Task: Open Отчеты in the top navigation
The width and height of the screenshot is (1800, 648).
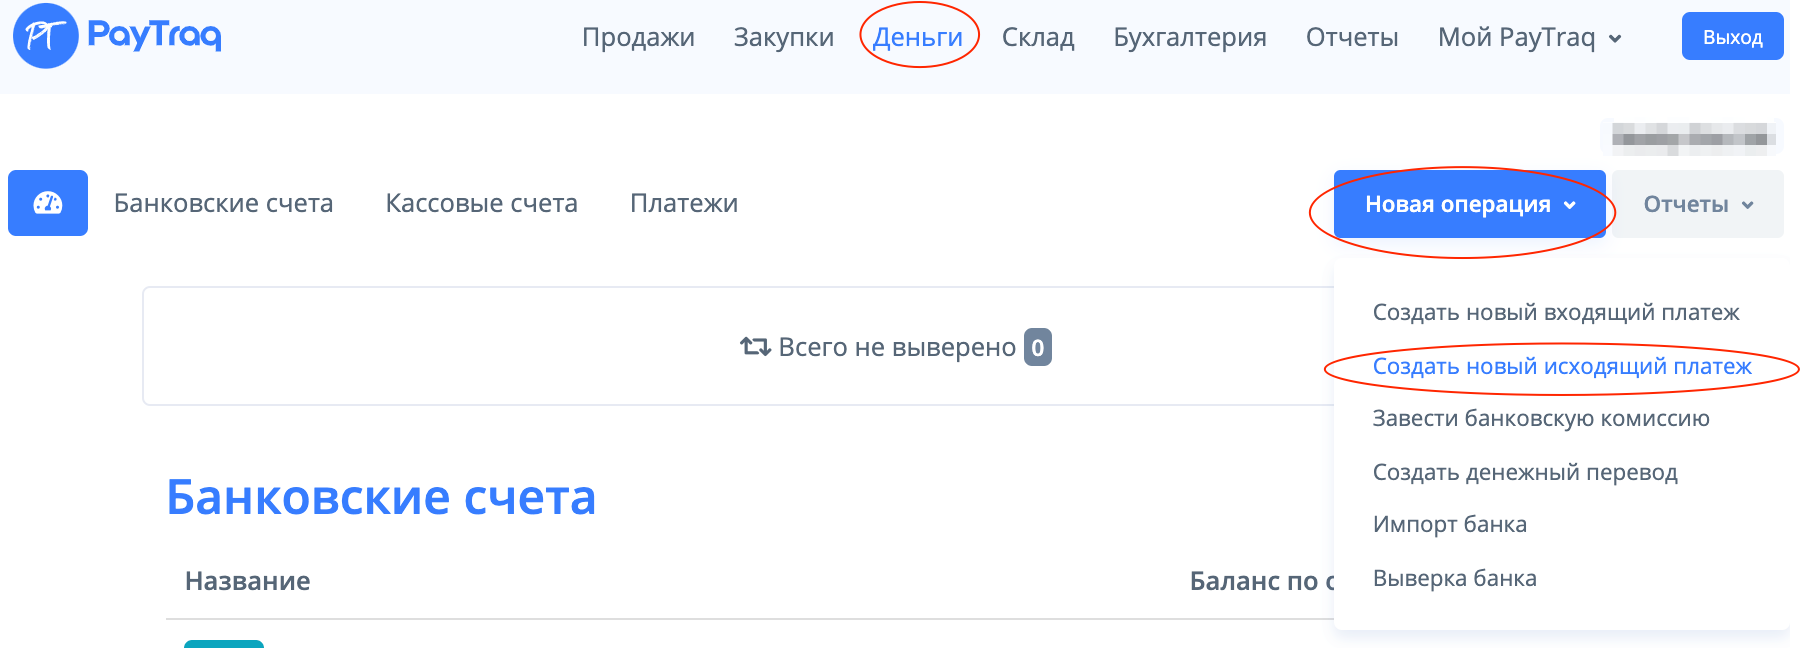Action: coord(1352,38)
